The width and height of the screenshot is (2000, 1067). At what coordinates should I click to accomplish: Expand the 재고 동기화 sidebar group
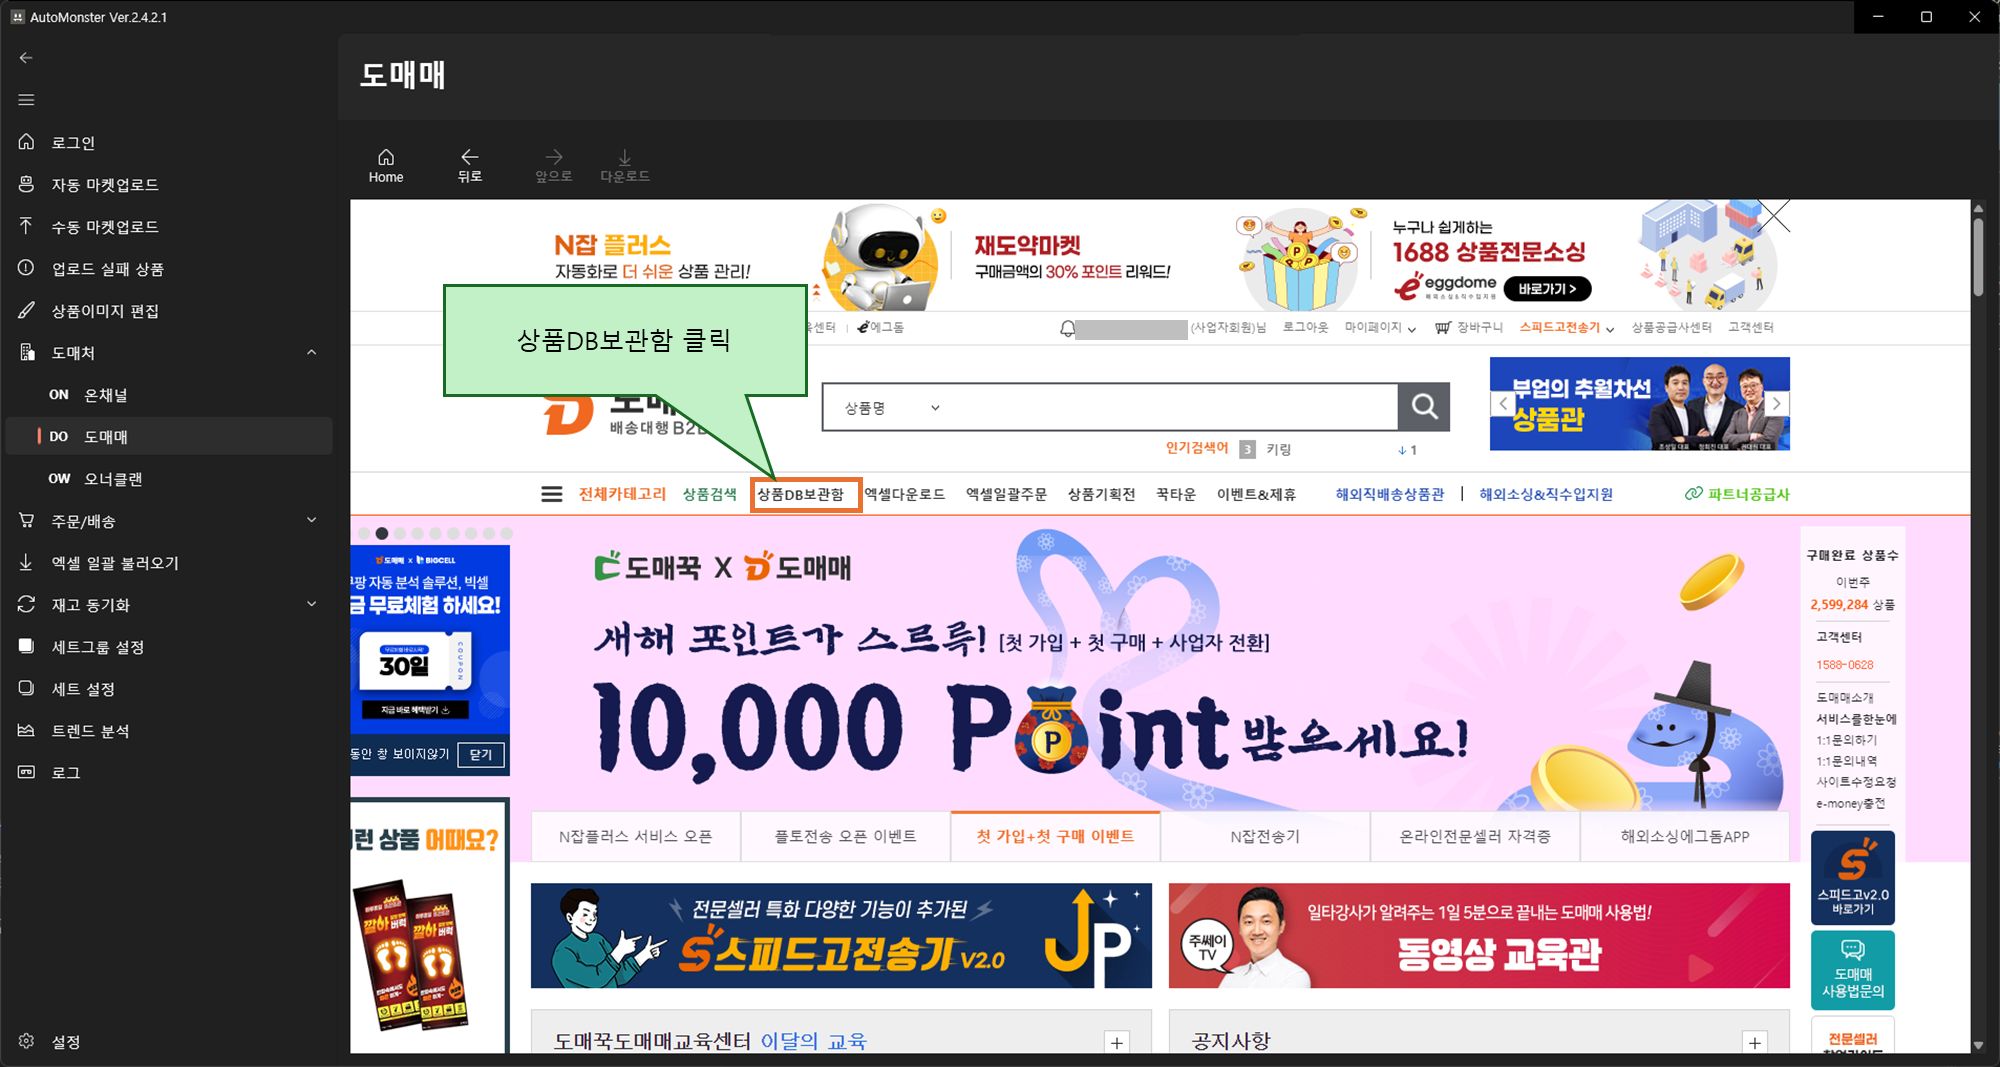(168, 605)
